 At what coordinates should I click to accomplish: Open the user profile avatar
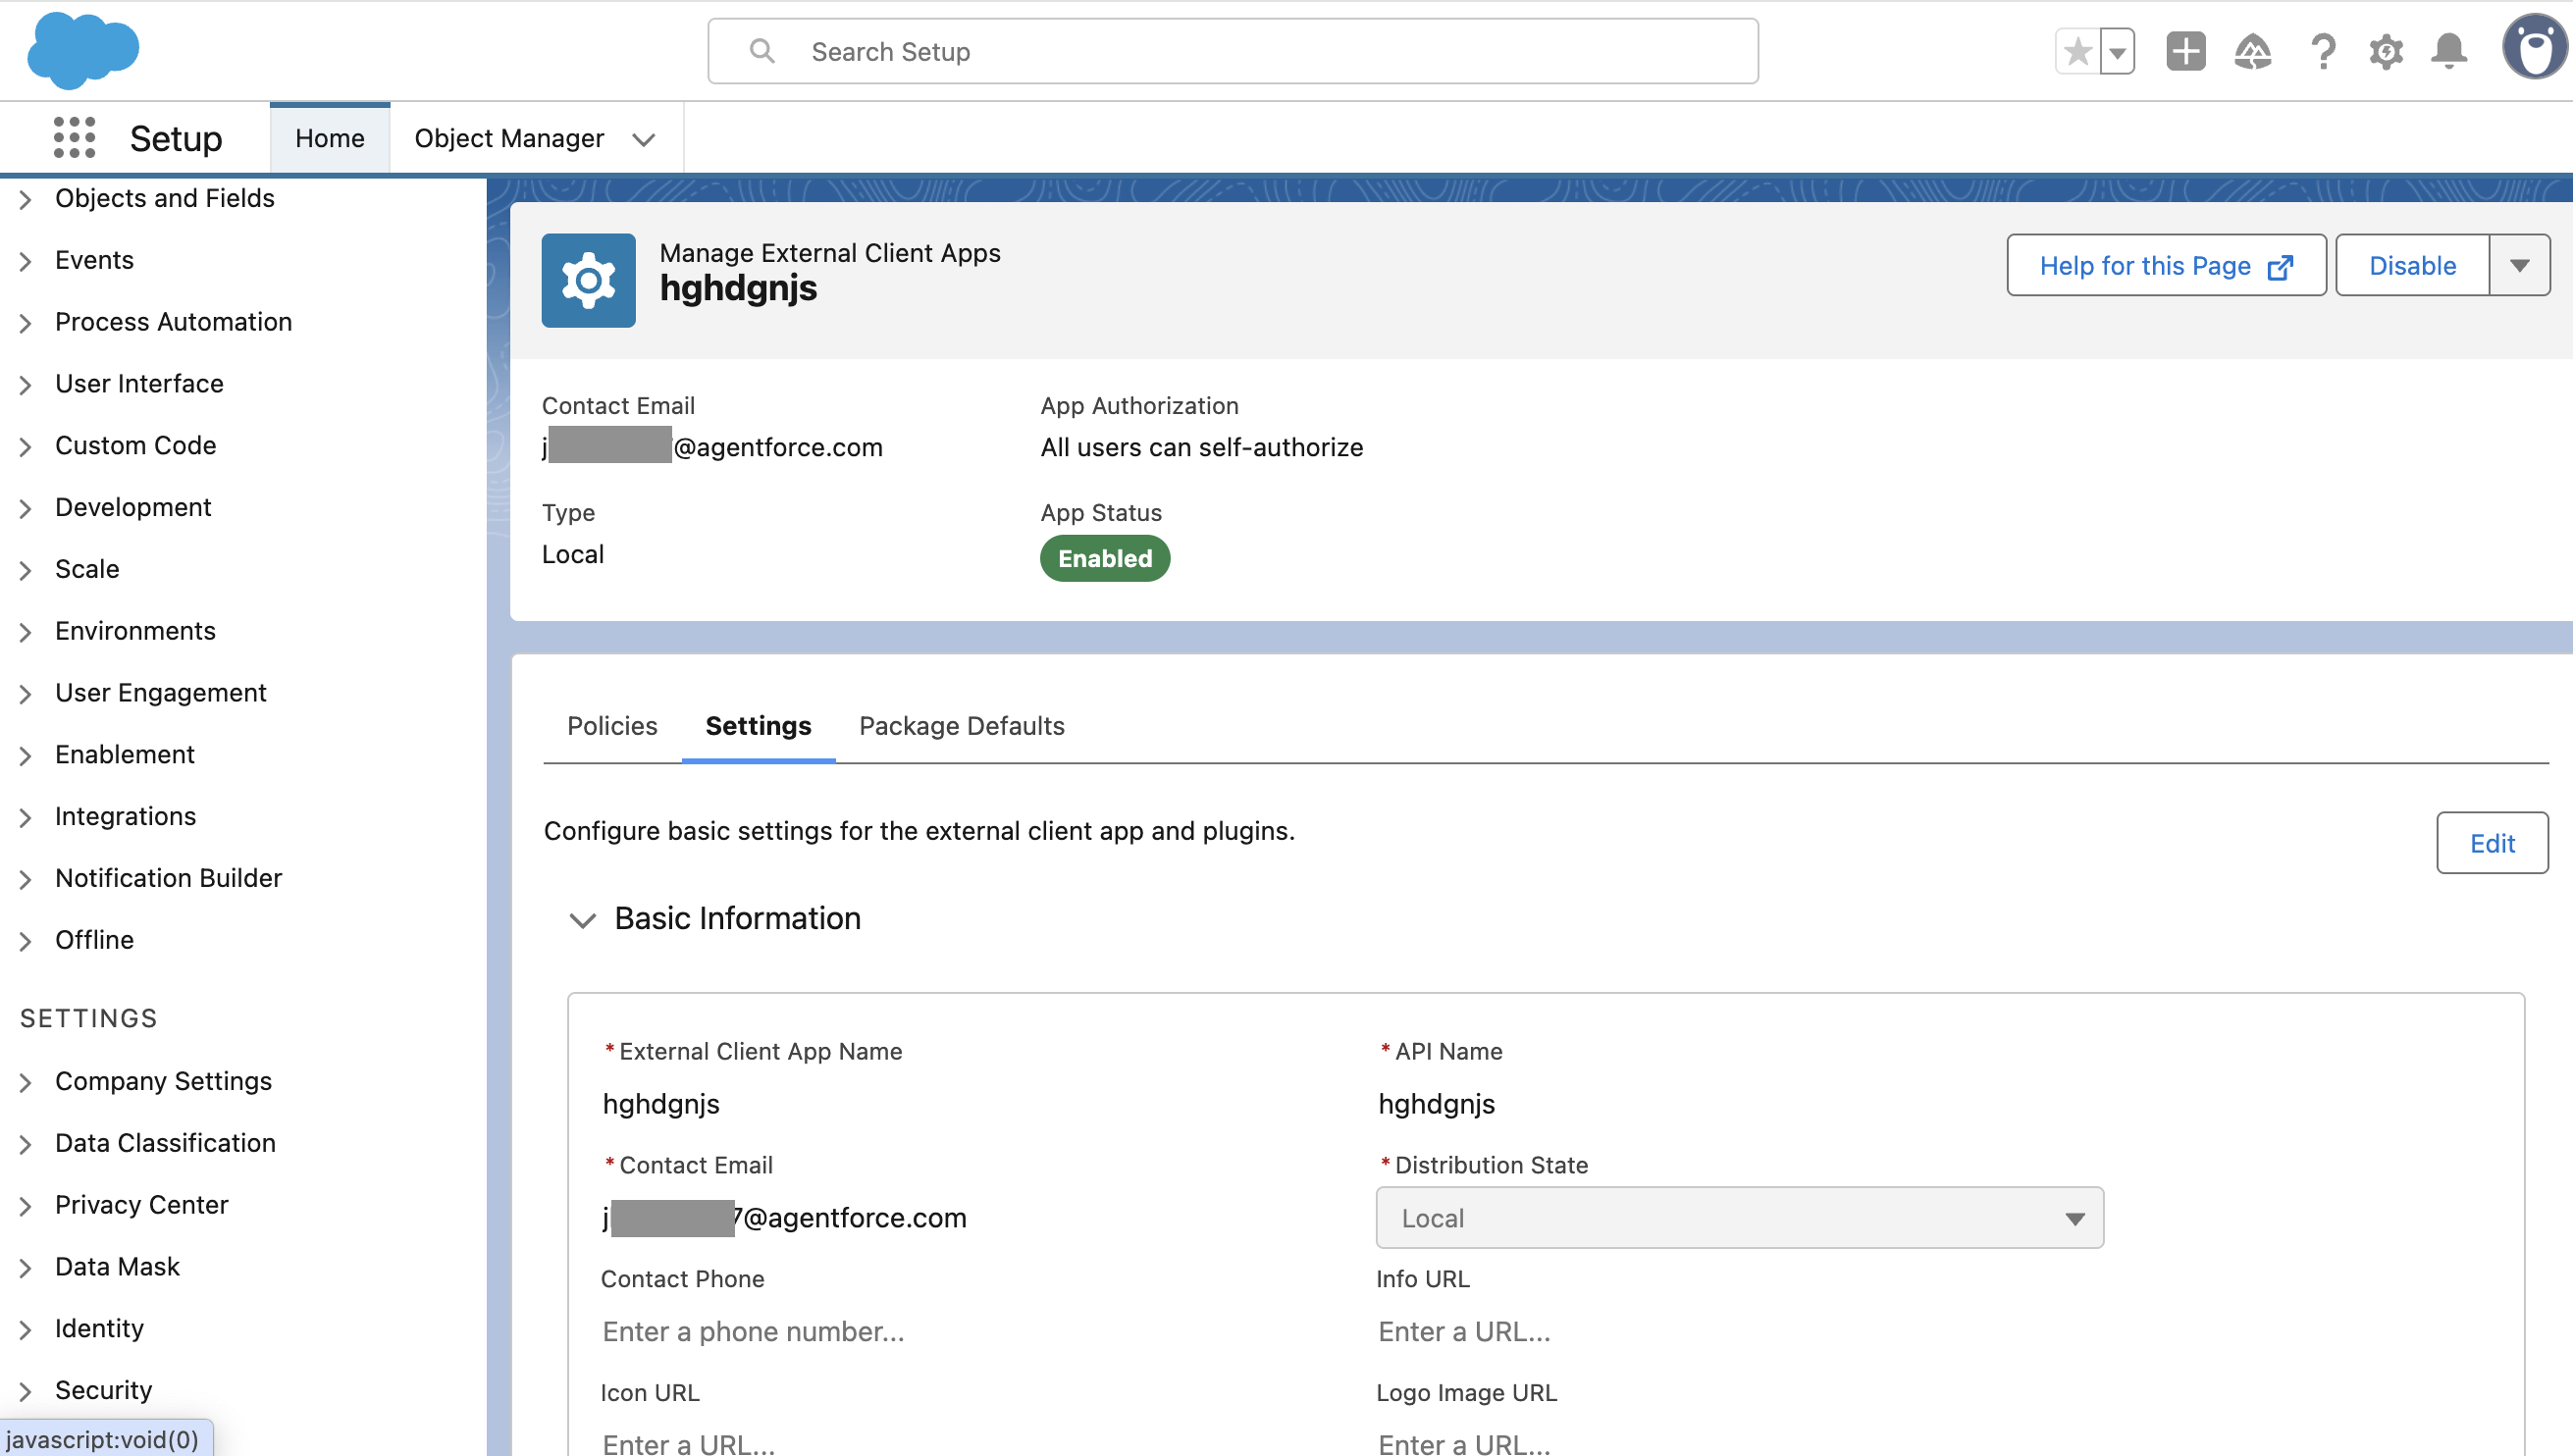pos(2535,46)
